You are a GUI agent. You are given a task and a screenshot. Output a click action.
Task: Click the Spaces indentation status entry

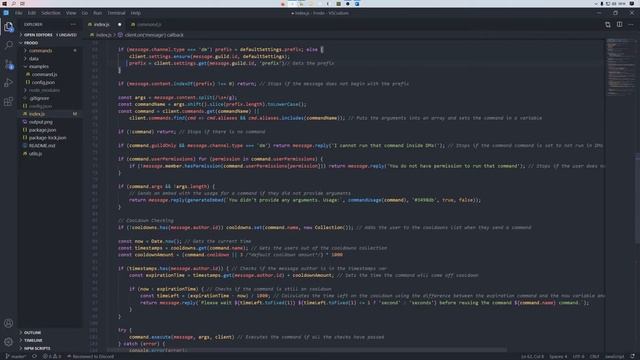(558, 356)
